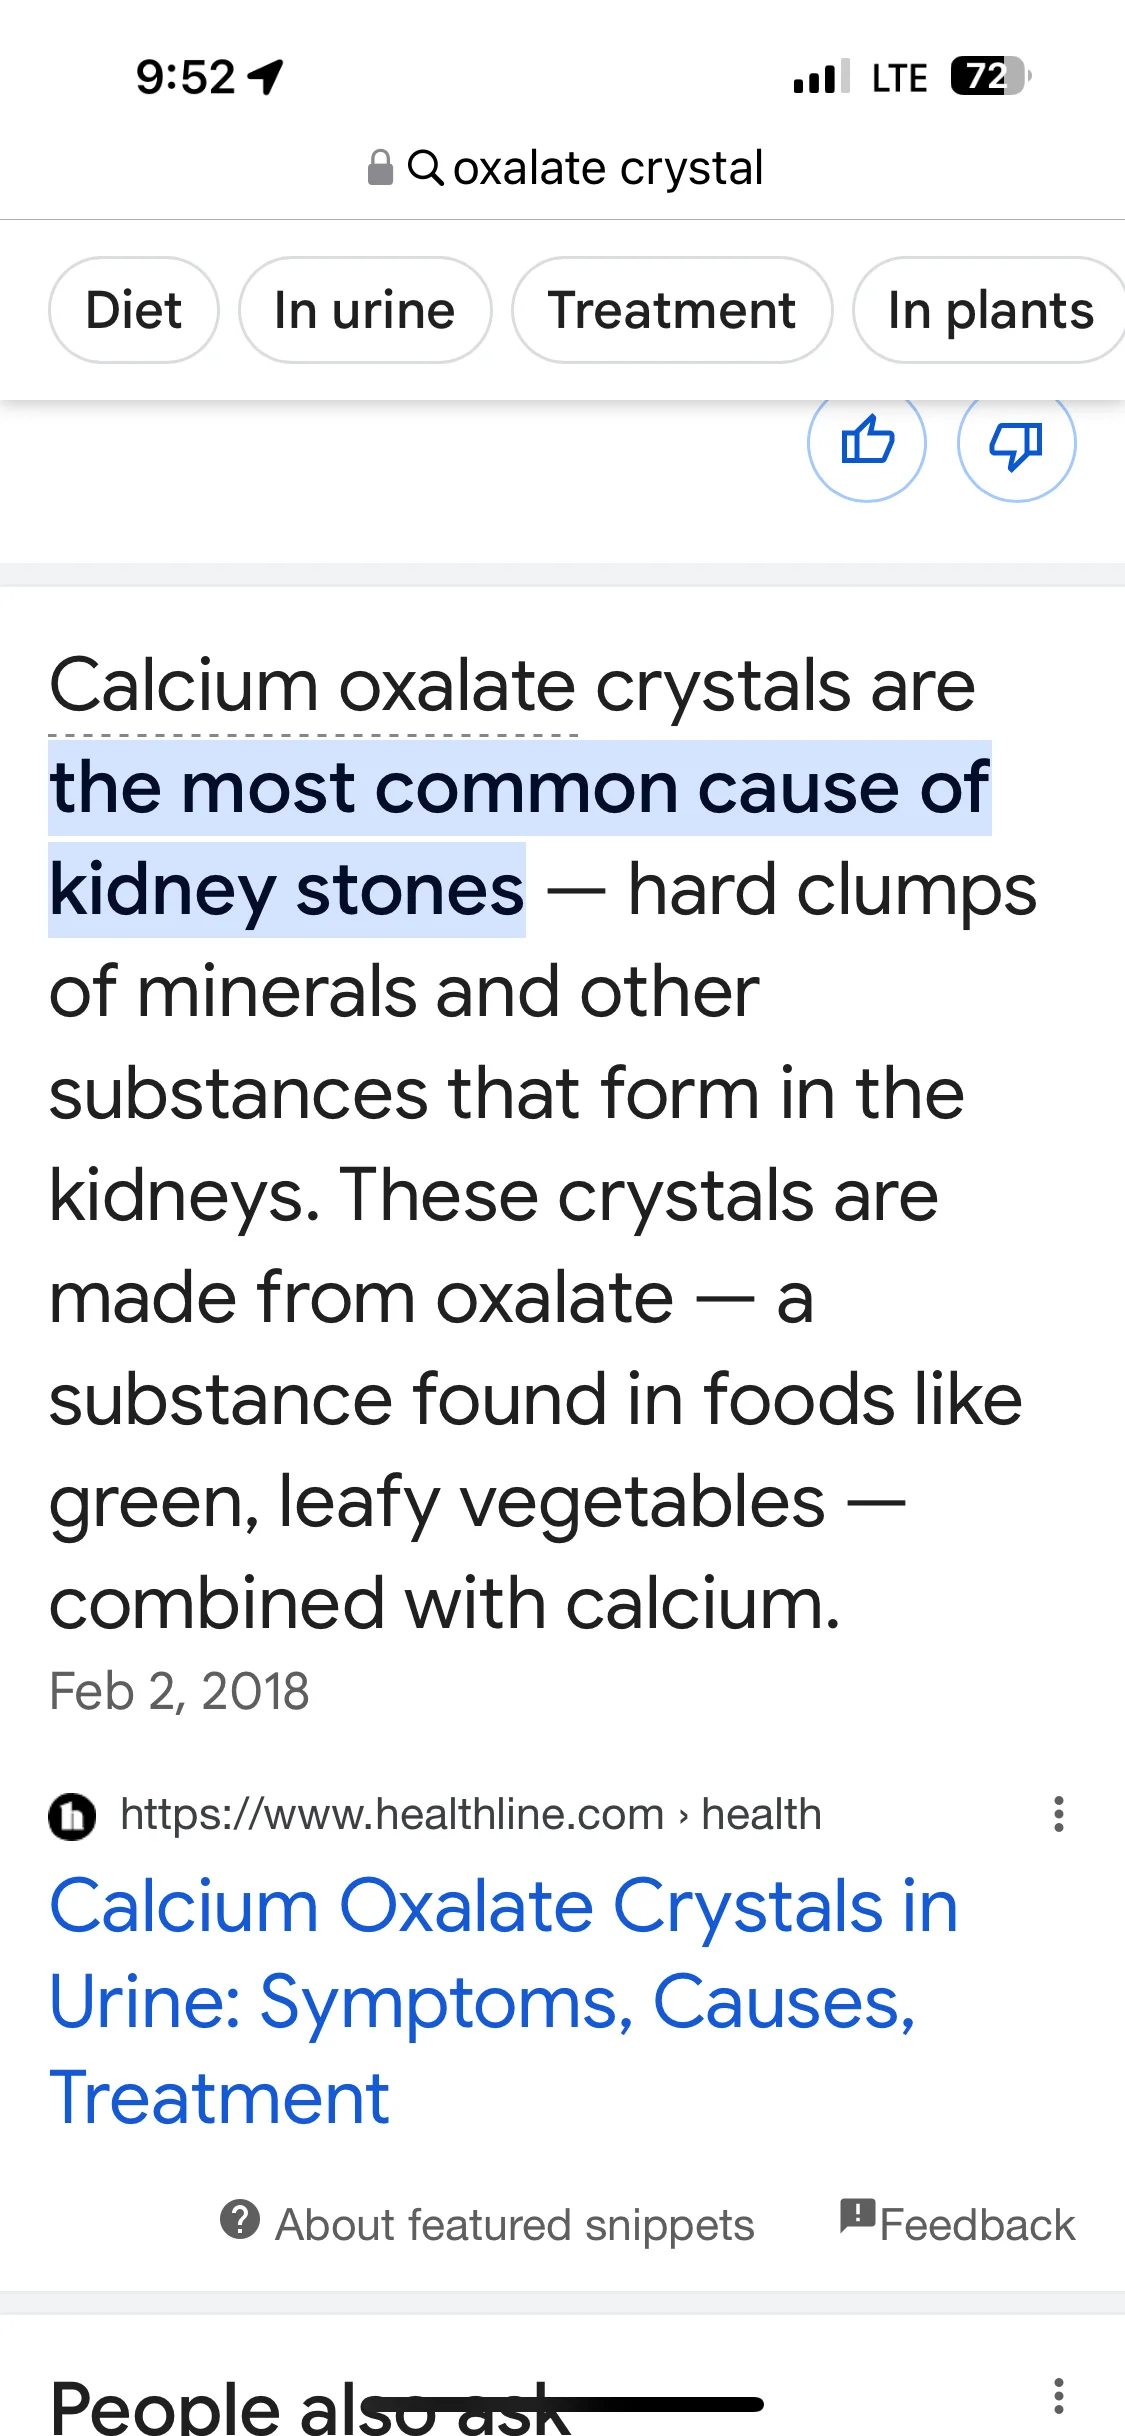Tap the location arrow in status bar

click(x=266, y=77)
